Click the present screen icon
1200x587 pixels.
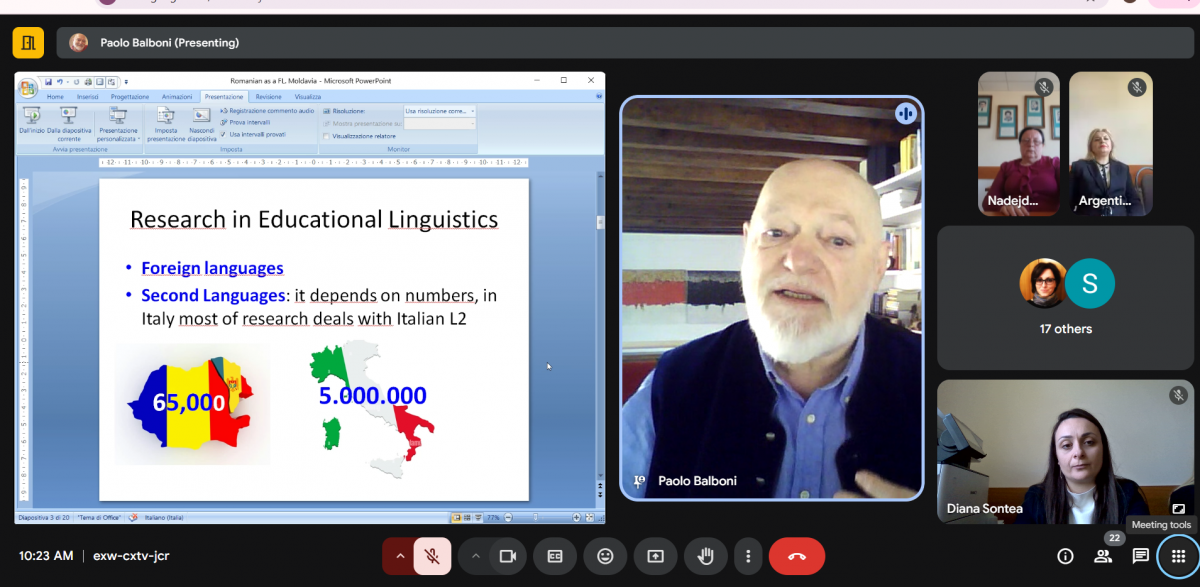pos(655,556)
